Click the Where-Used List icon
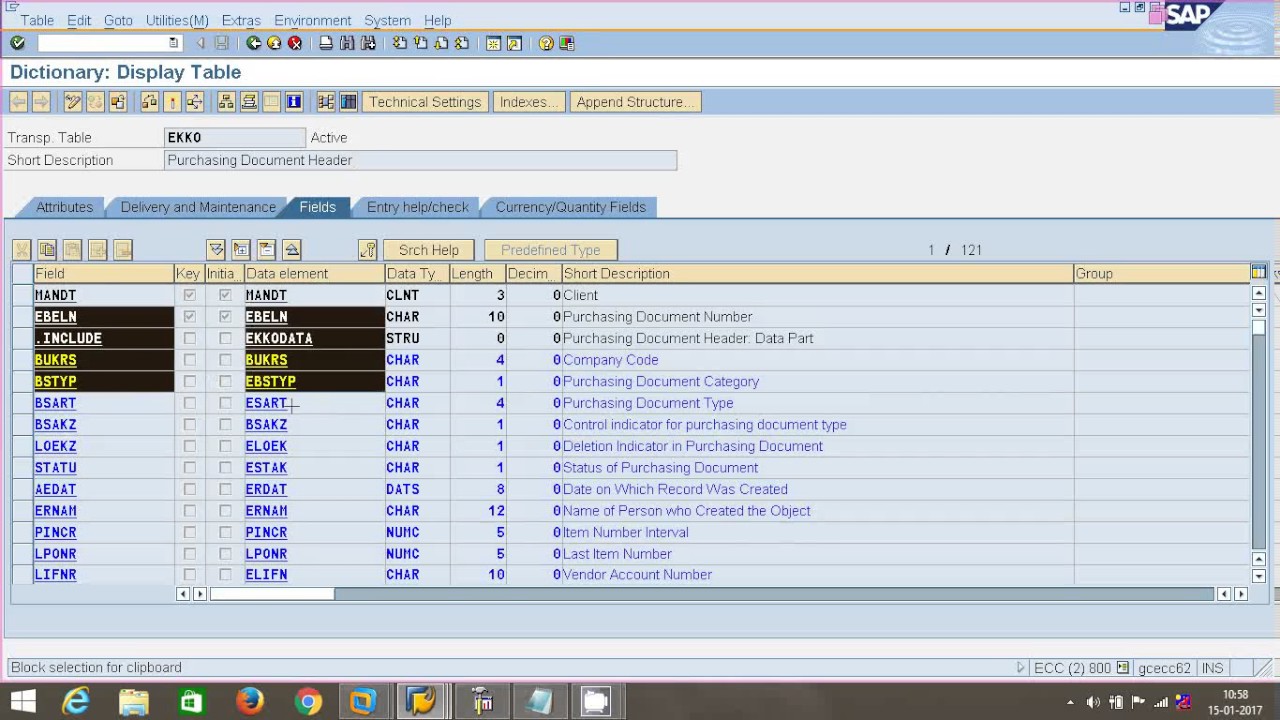 195,102
